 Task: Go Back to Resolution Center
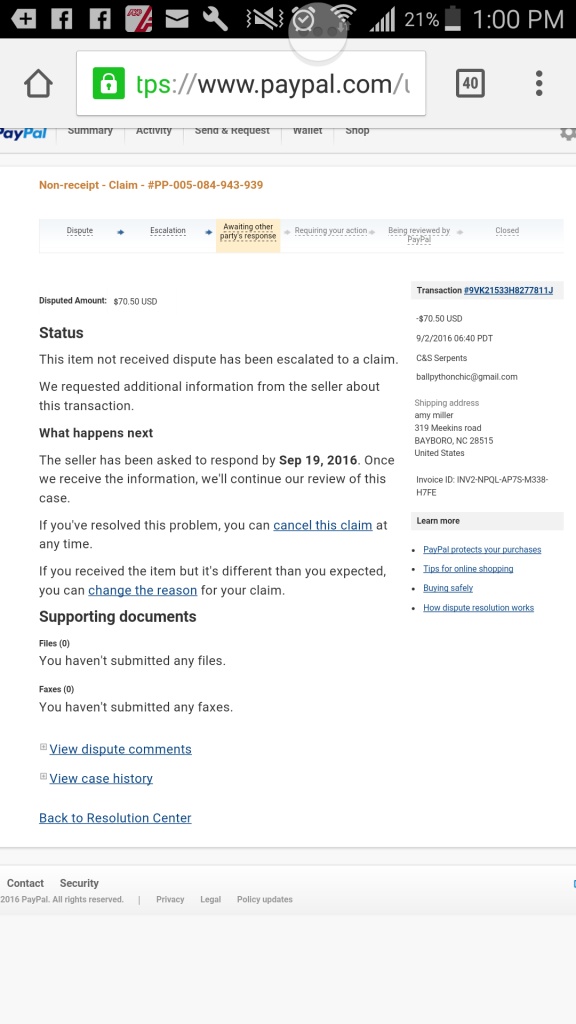[x=115, y=818]
